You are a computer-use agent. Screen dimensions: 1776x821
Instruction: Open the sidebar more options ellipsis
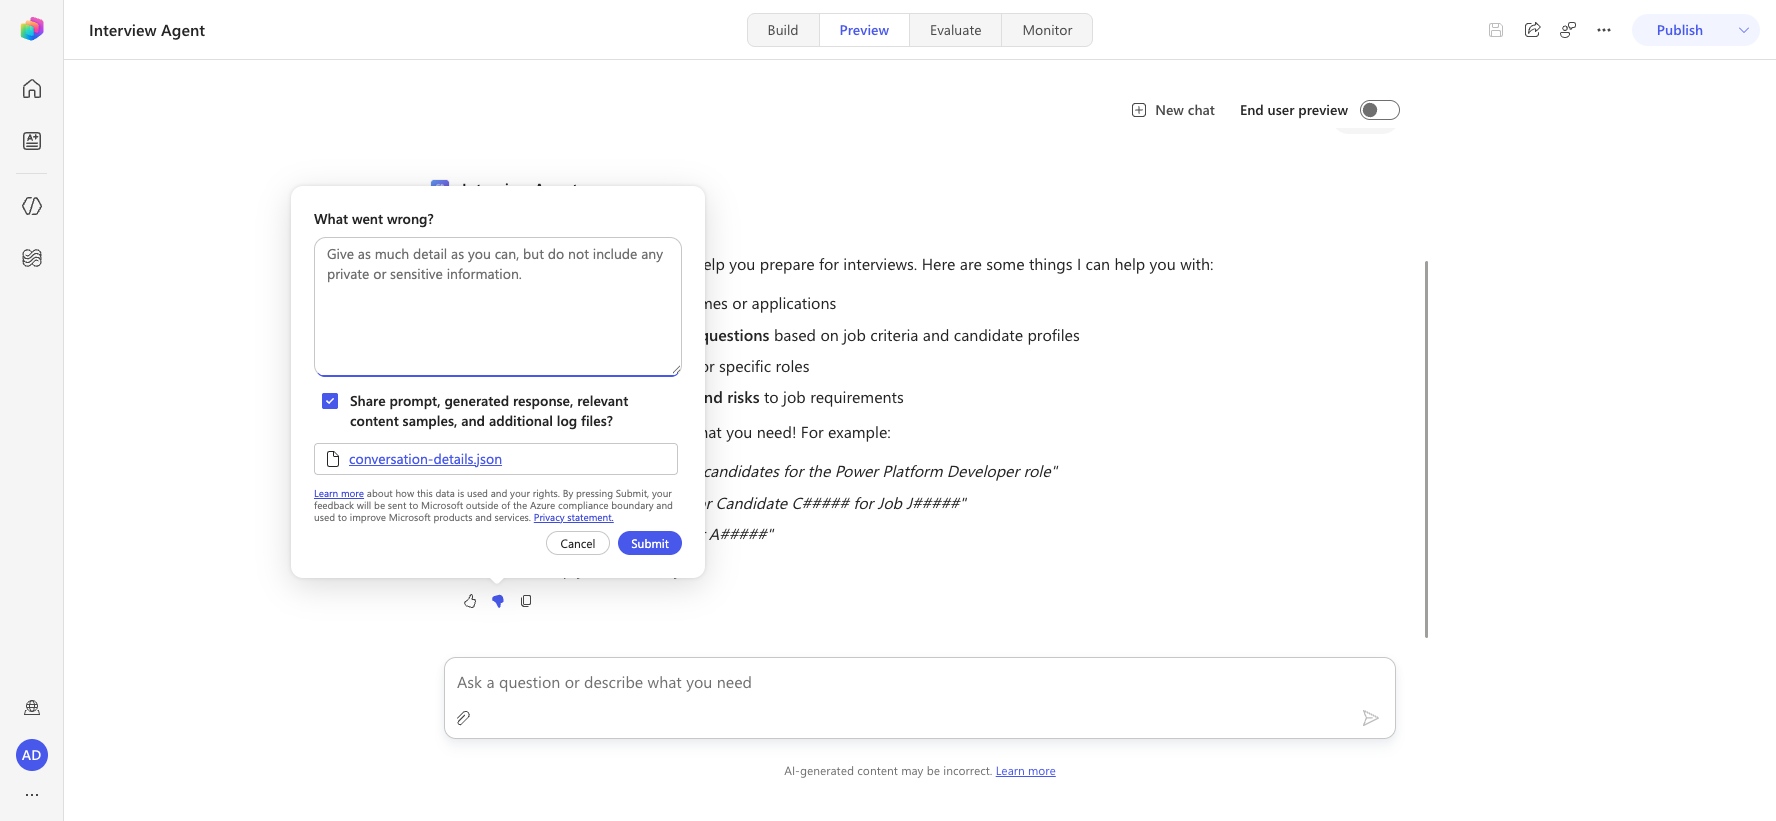click(32, 795)
